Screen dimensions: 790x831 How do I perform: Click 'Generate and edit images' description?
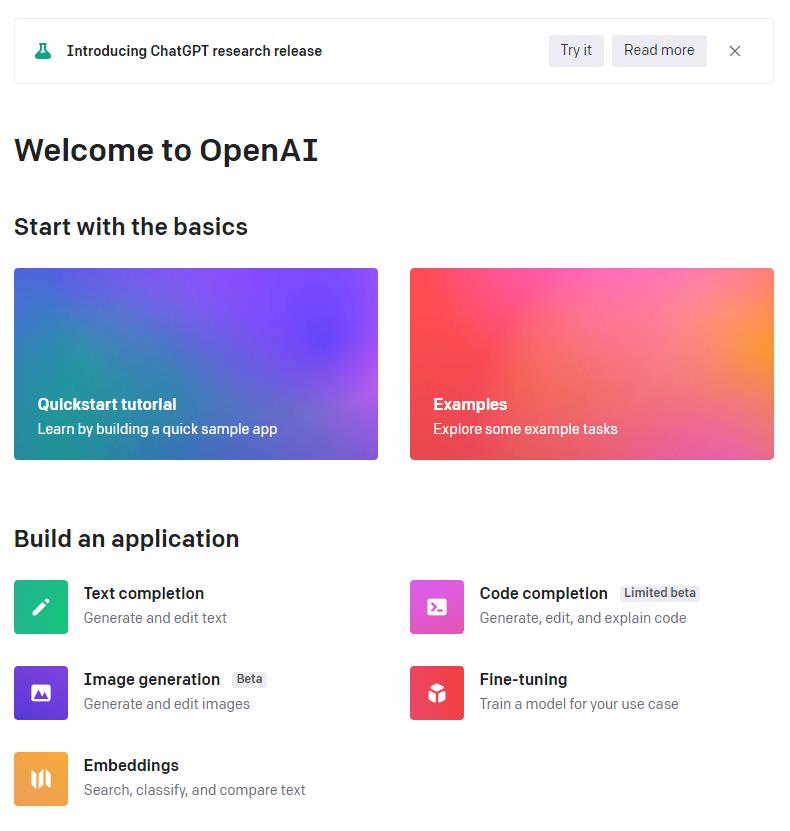click(x=167, y=704)
